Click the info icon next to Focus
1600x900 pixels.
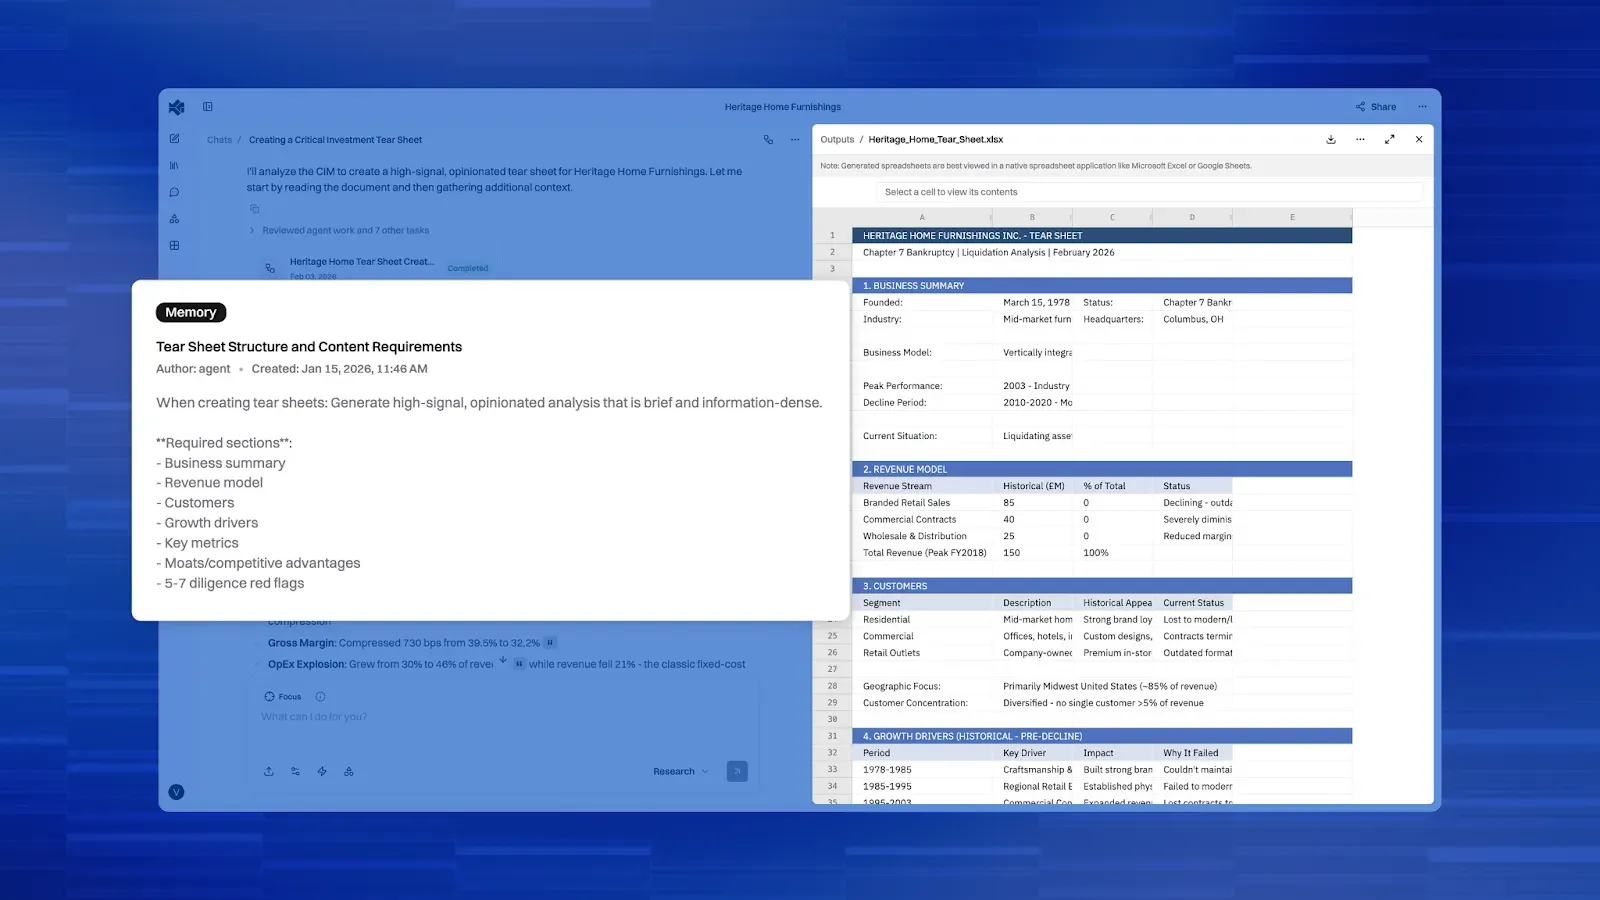pyautogui.click(x=320, y=697)
